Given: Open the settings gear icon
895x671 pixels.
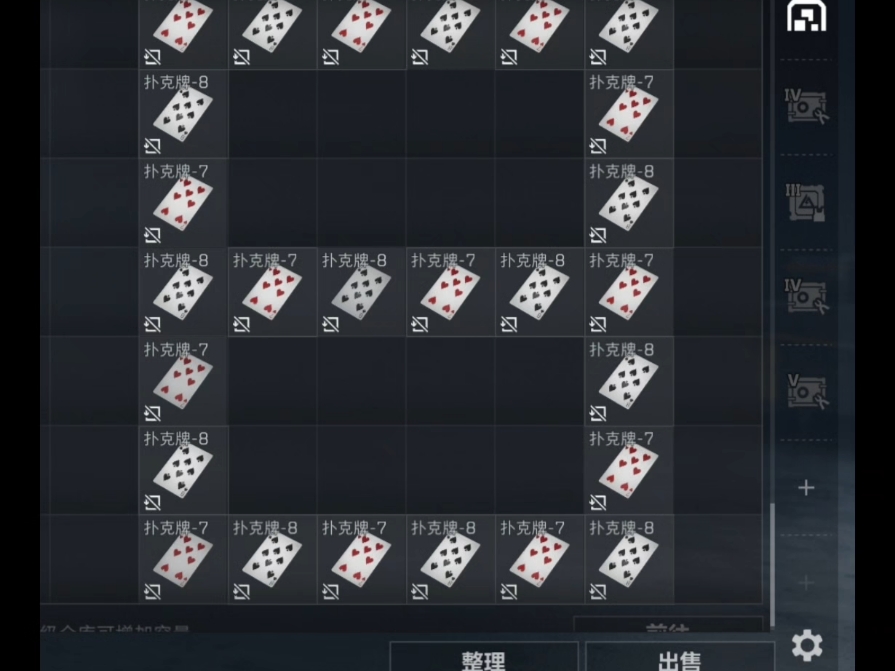Looking at the screenshot, I should pos(807,645).
